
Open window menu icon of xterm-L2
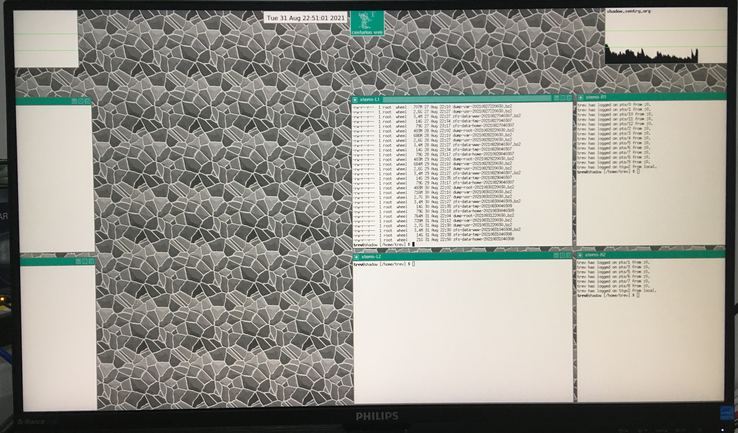[x=357, y=256]
